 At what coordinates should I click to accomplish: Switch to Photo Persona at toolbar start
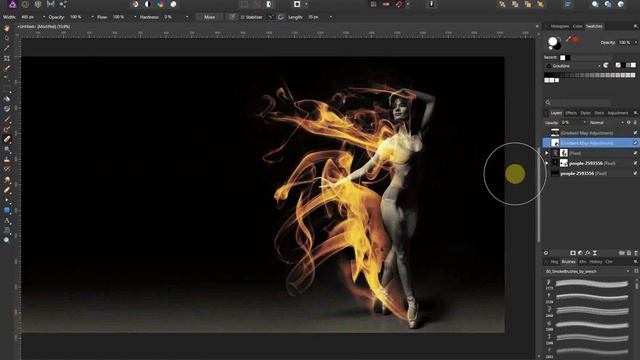click(x=13, y=4)
